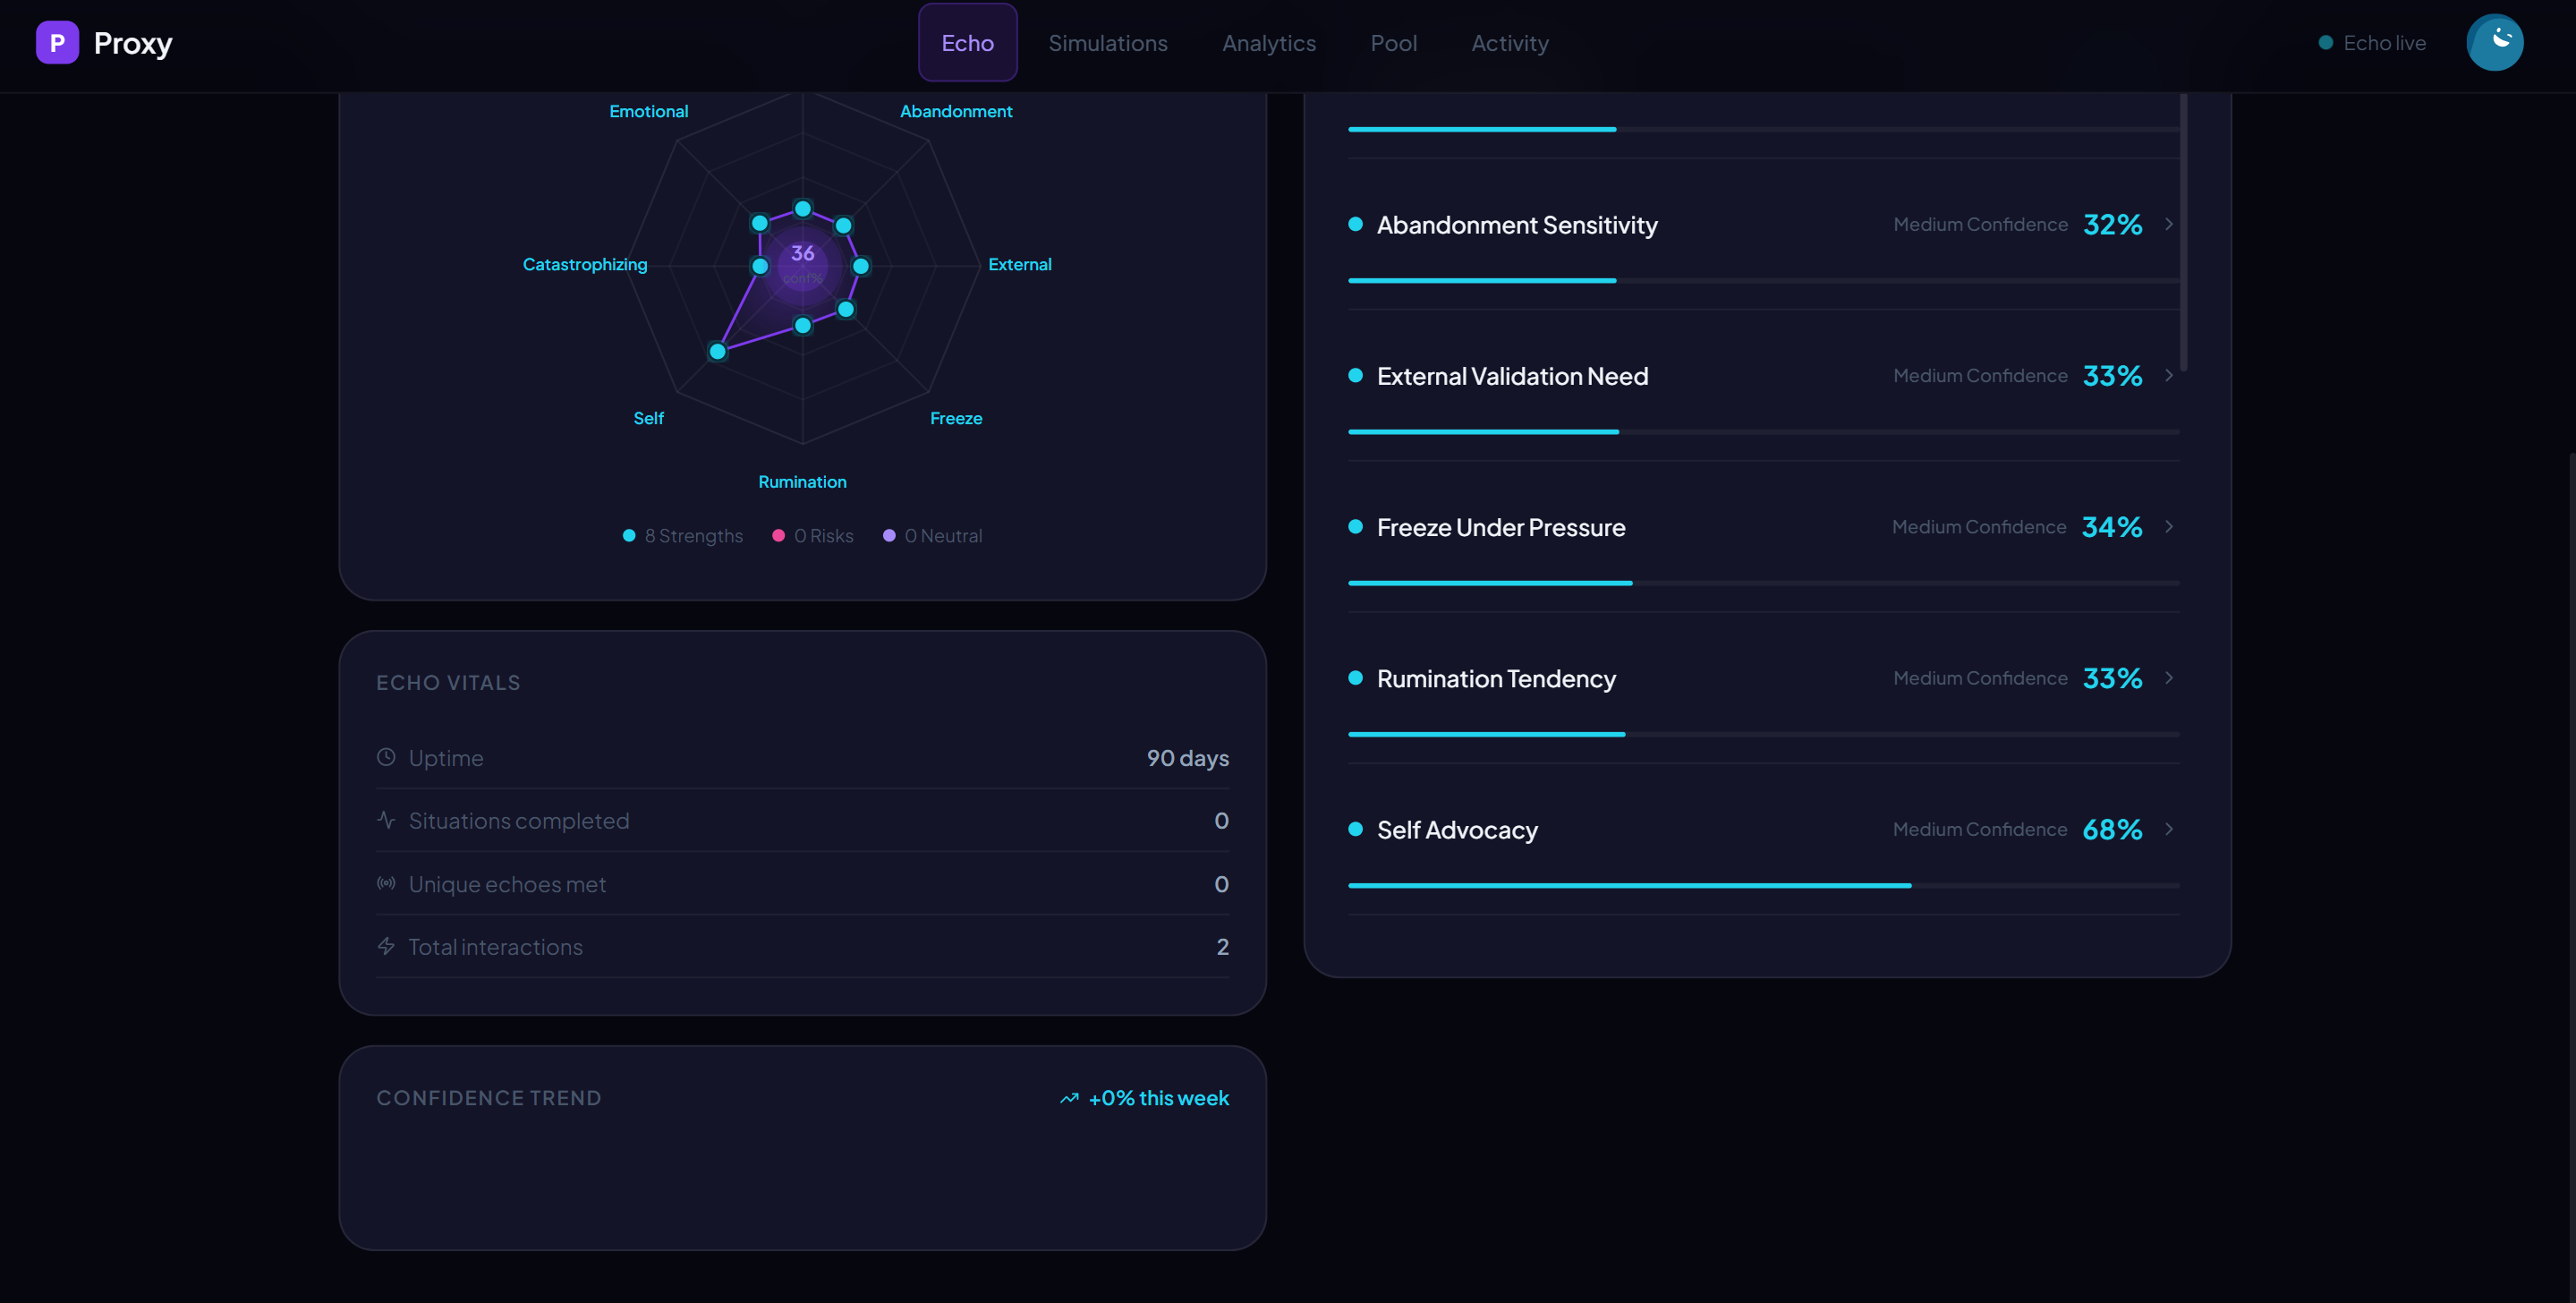
Task: Expand the Abandonment Sensitivity chevron
Action: (x=2169, y=224)
